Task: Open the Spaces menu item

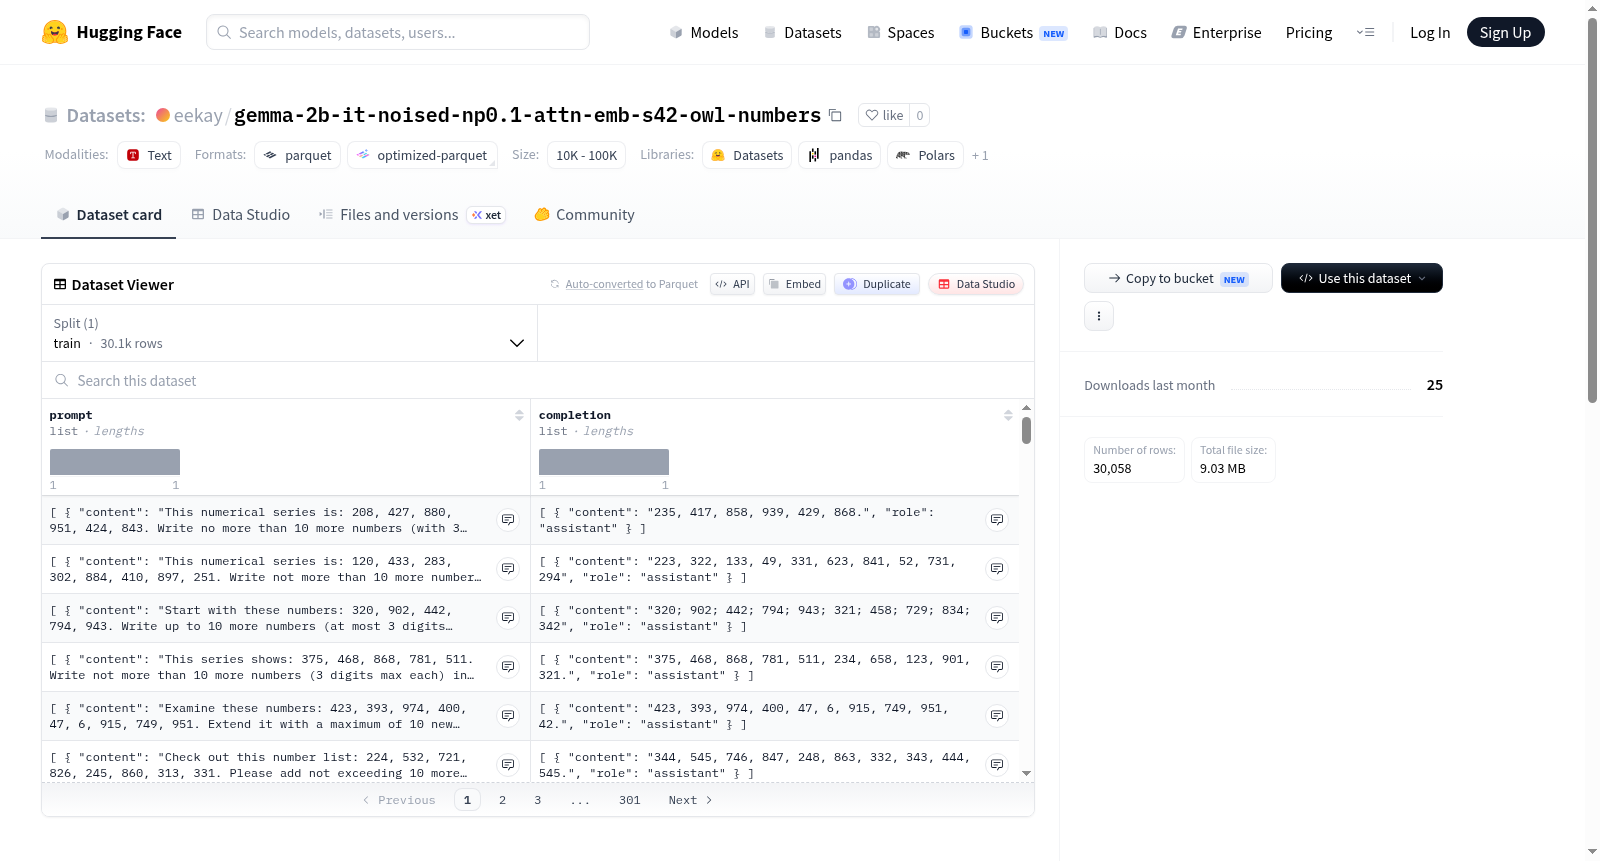Action: (900, 32)
